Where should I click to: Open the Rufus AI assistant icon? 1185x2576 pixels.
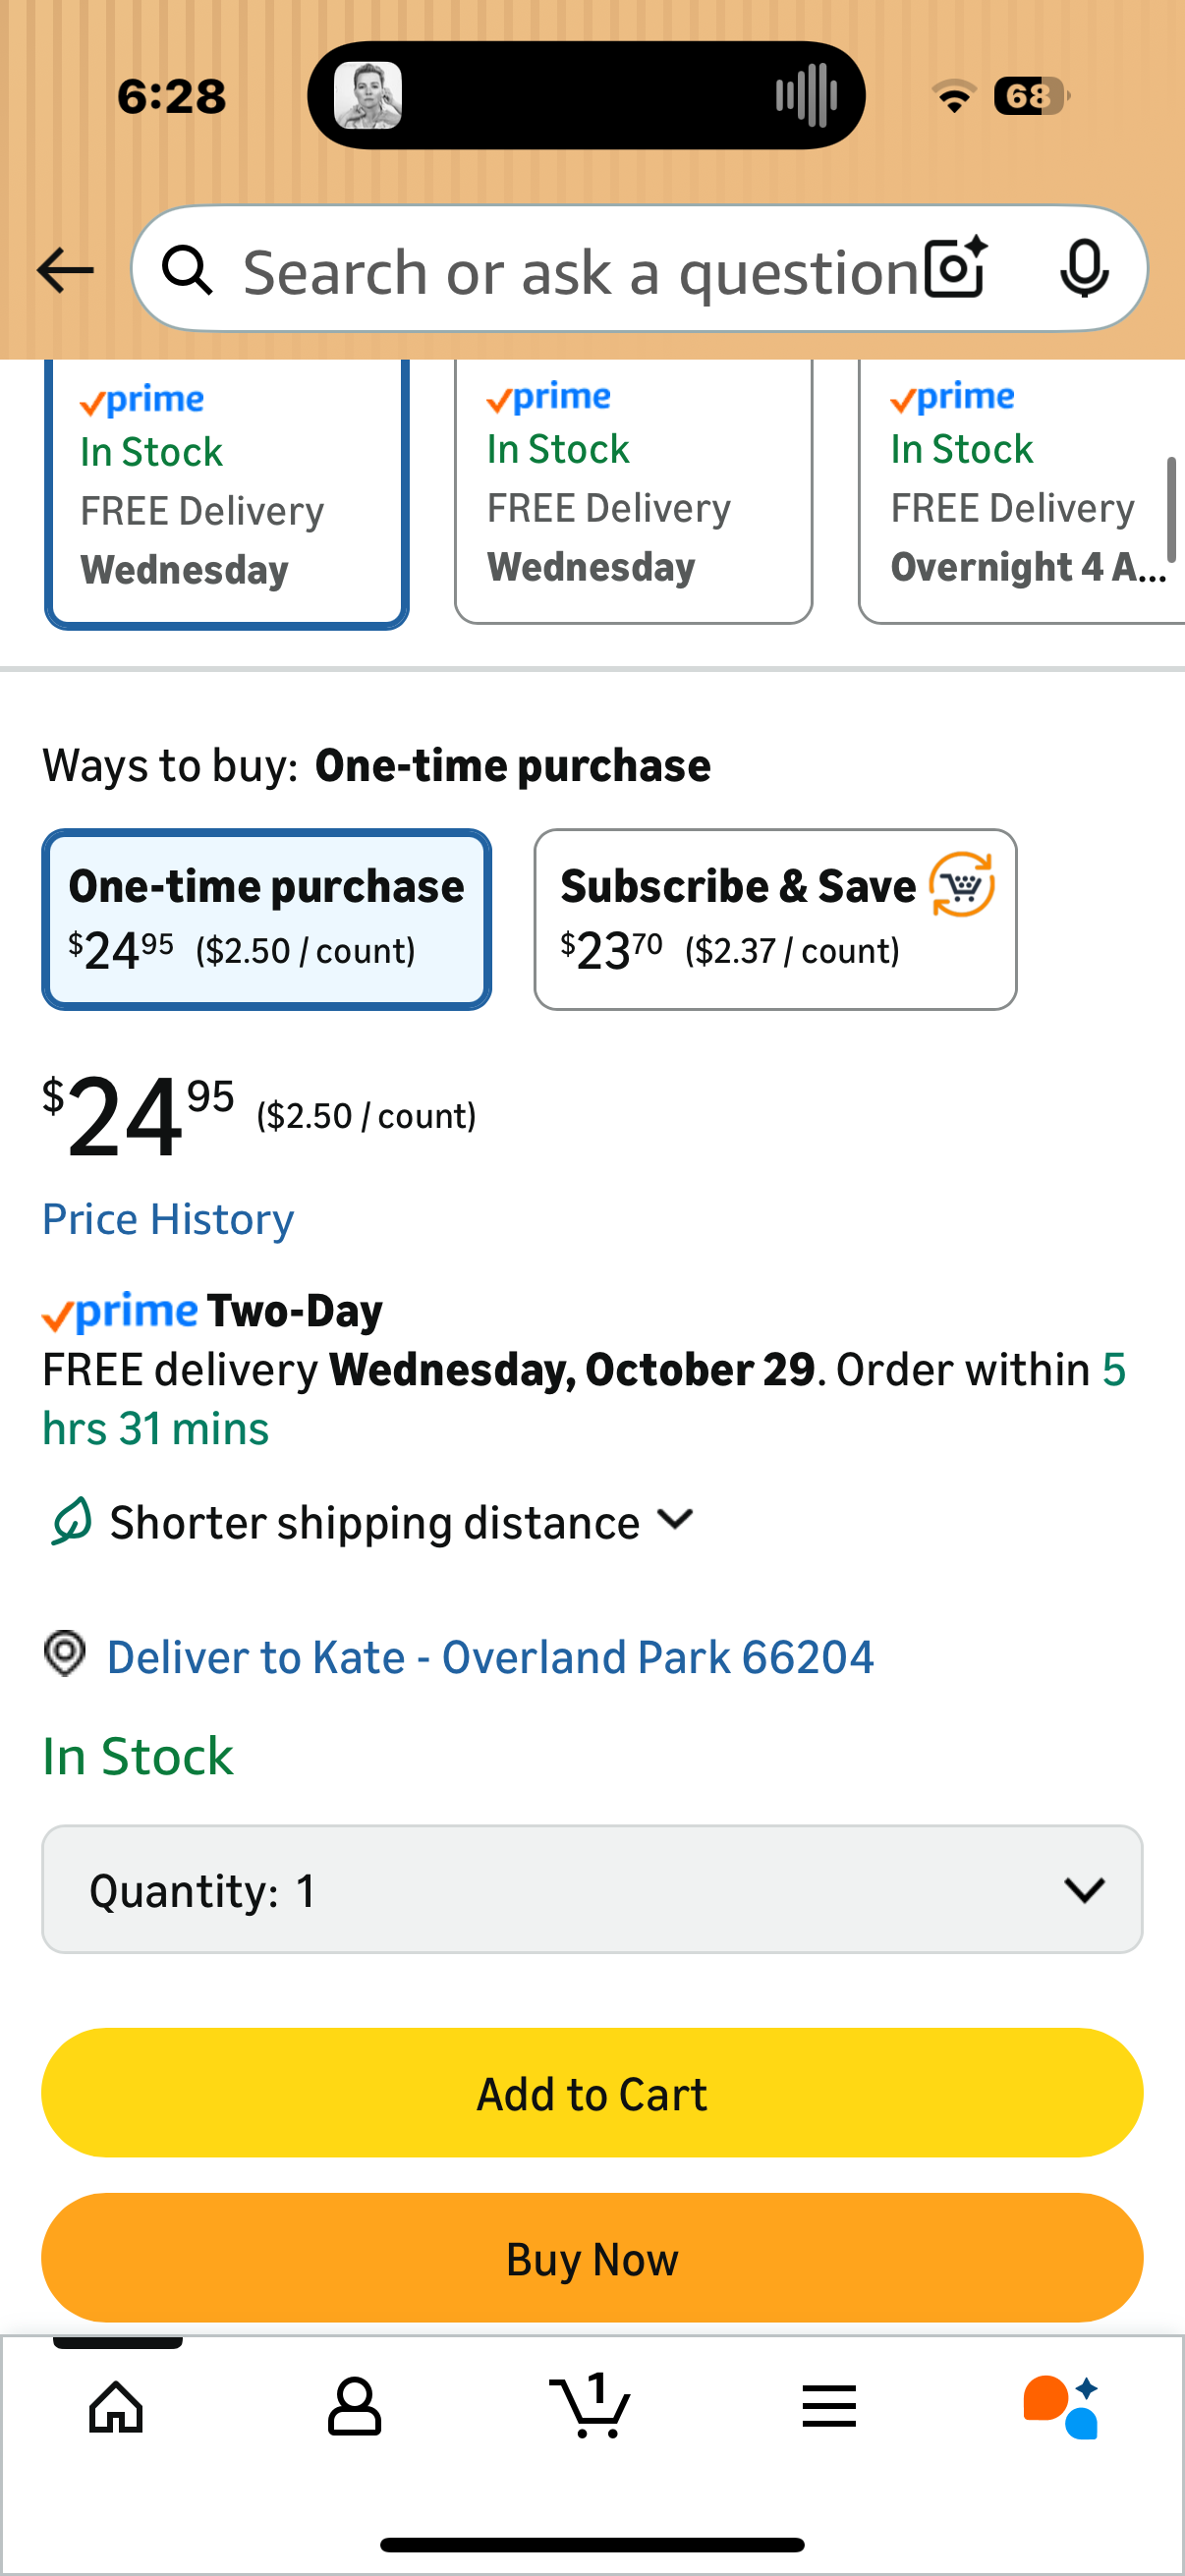click(x=1061, y=2406)
